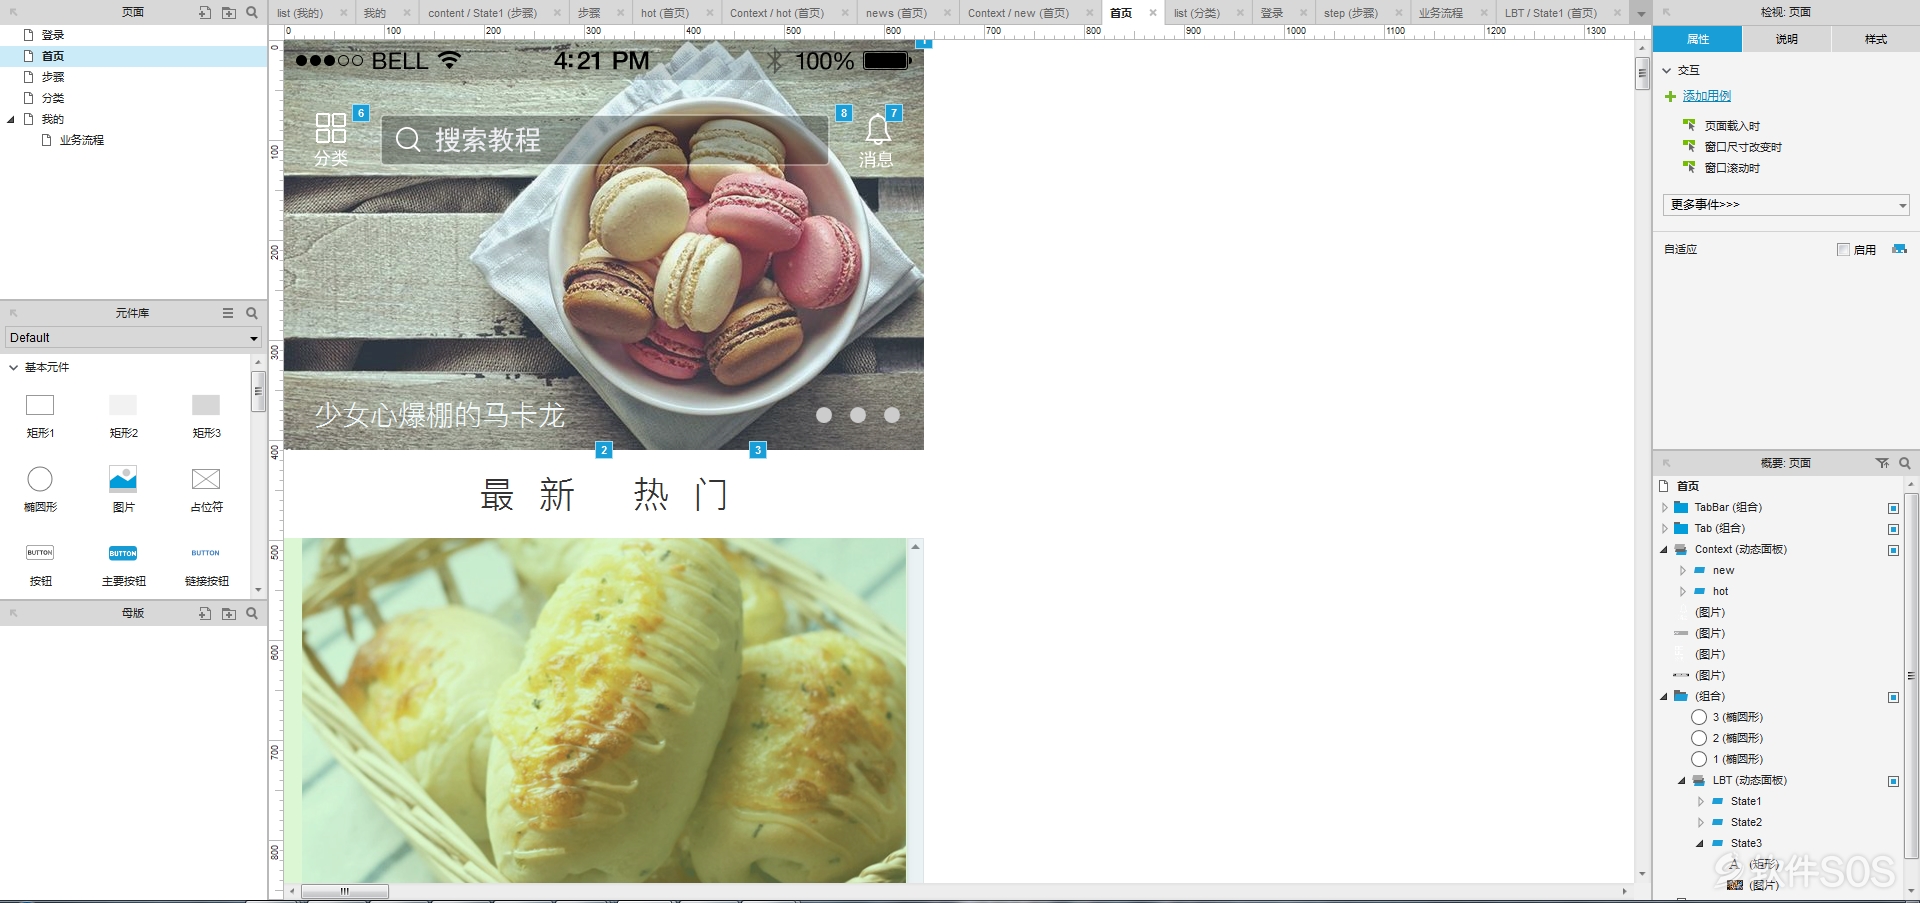
Task: Click the canvas horizontal scrollbar thumb
Action: [344, 891]
